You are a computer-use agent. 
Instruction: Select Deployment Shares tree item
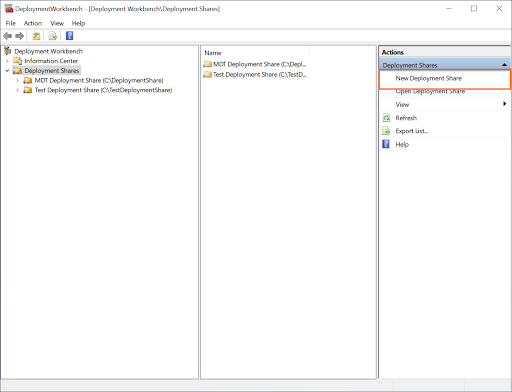click(x=52, y=71)
